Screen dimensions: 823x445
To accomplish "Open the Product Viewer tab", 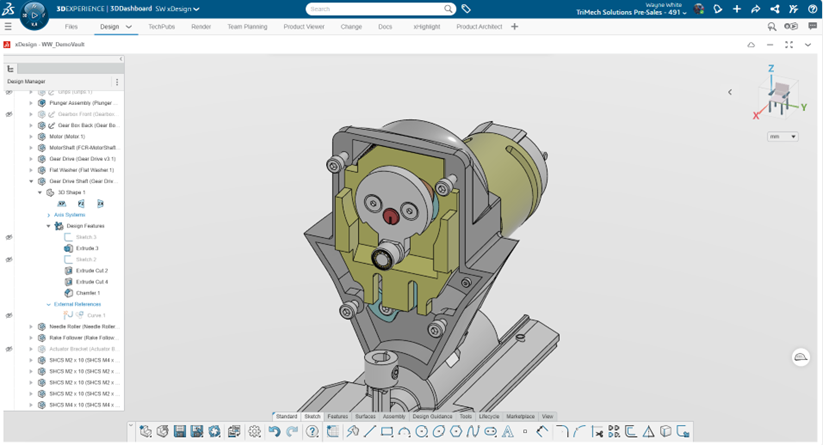I will coord(303,27).
